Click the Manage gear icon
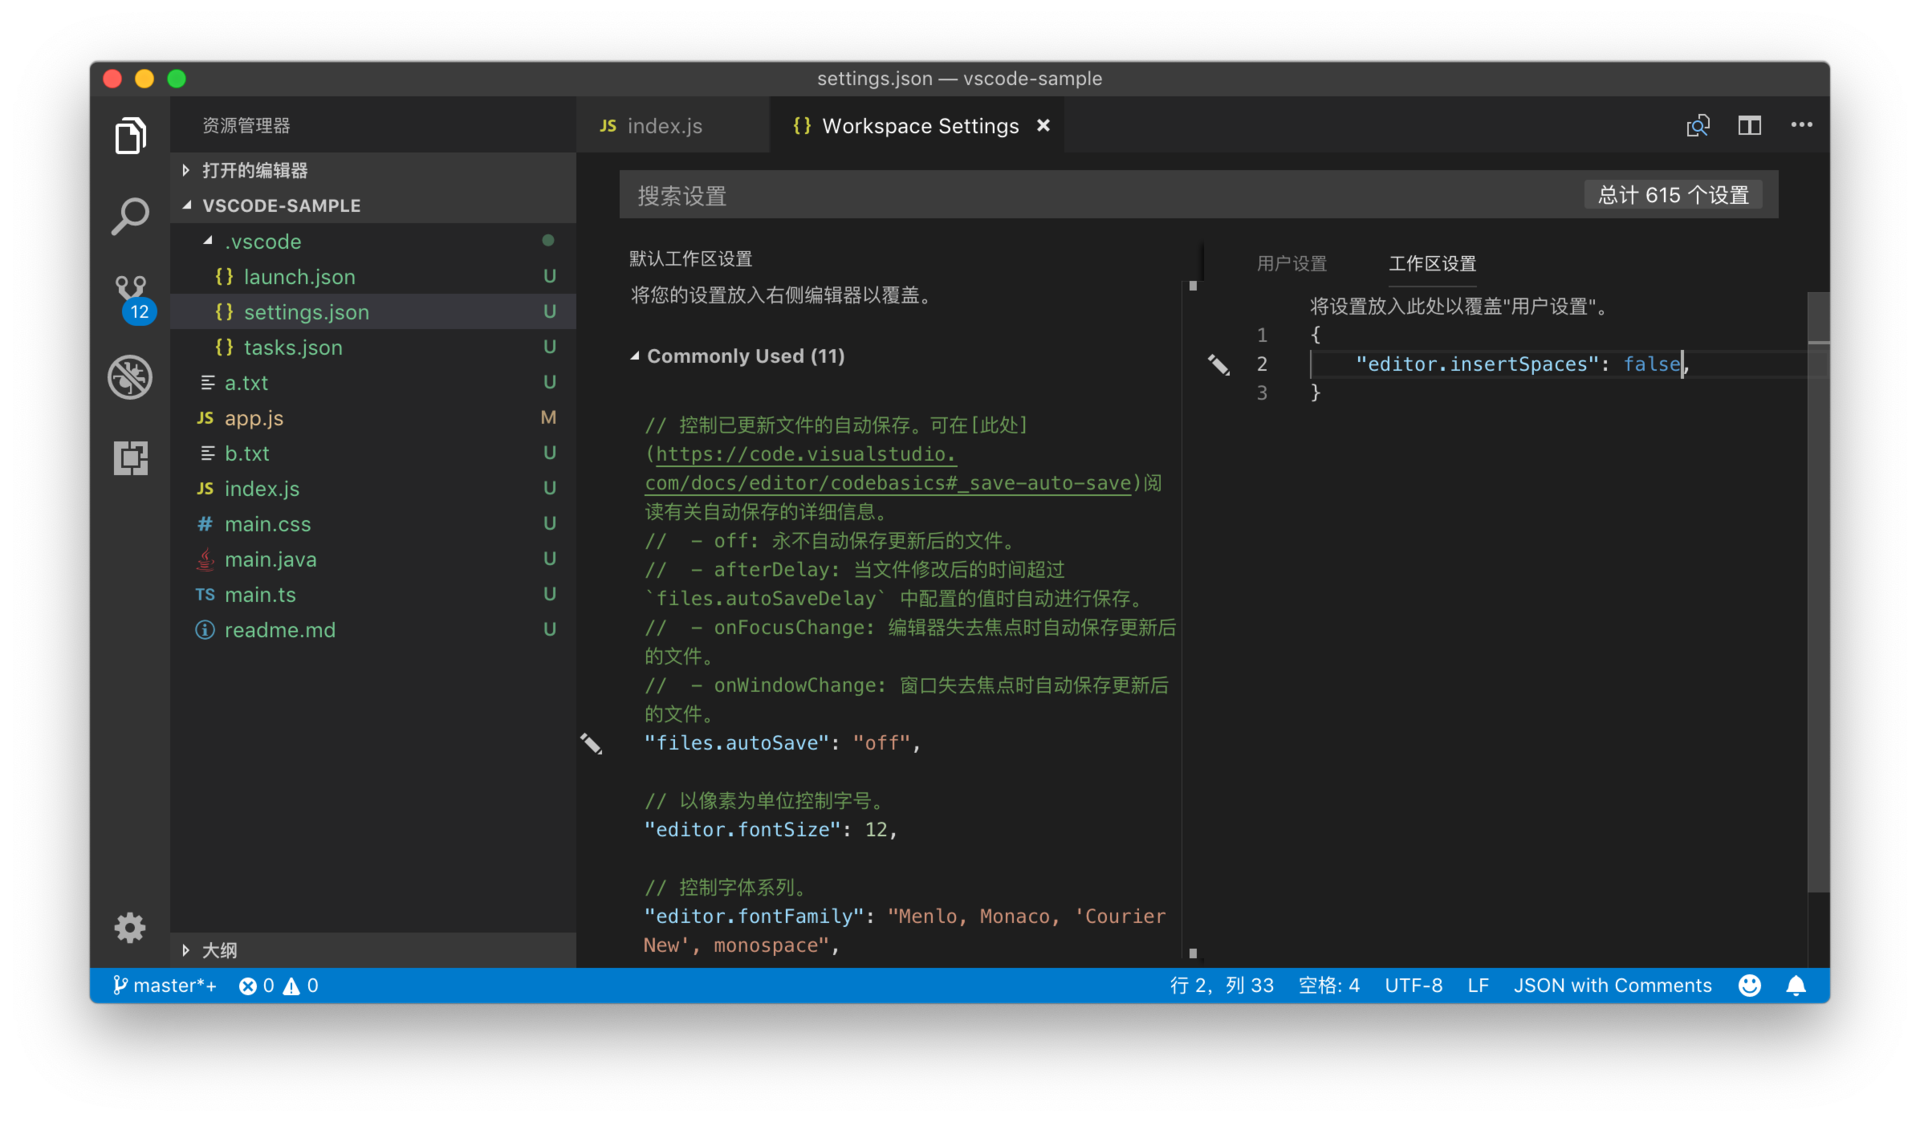 click(130, 928)
